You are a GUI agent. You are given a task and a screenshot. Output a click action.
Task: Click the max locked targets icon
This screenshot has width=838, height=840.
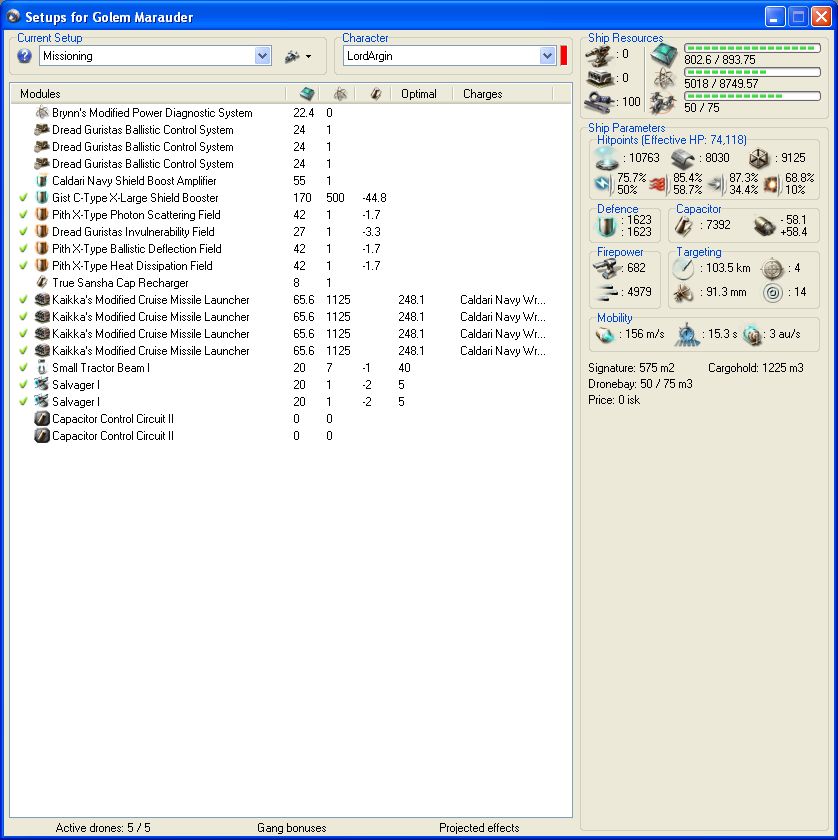tap(772, 268)
